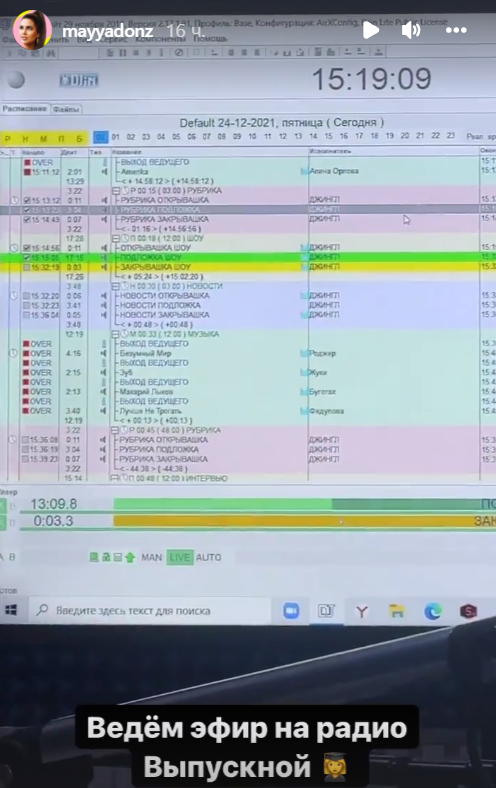Collapse the МУЗЫКА block tree node

[115, 334]
